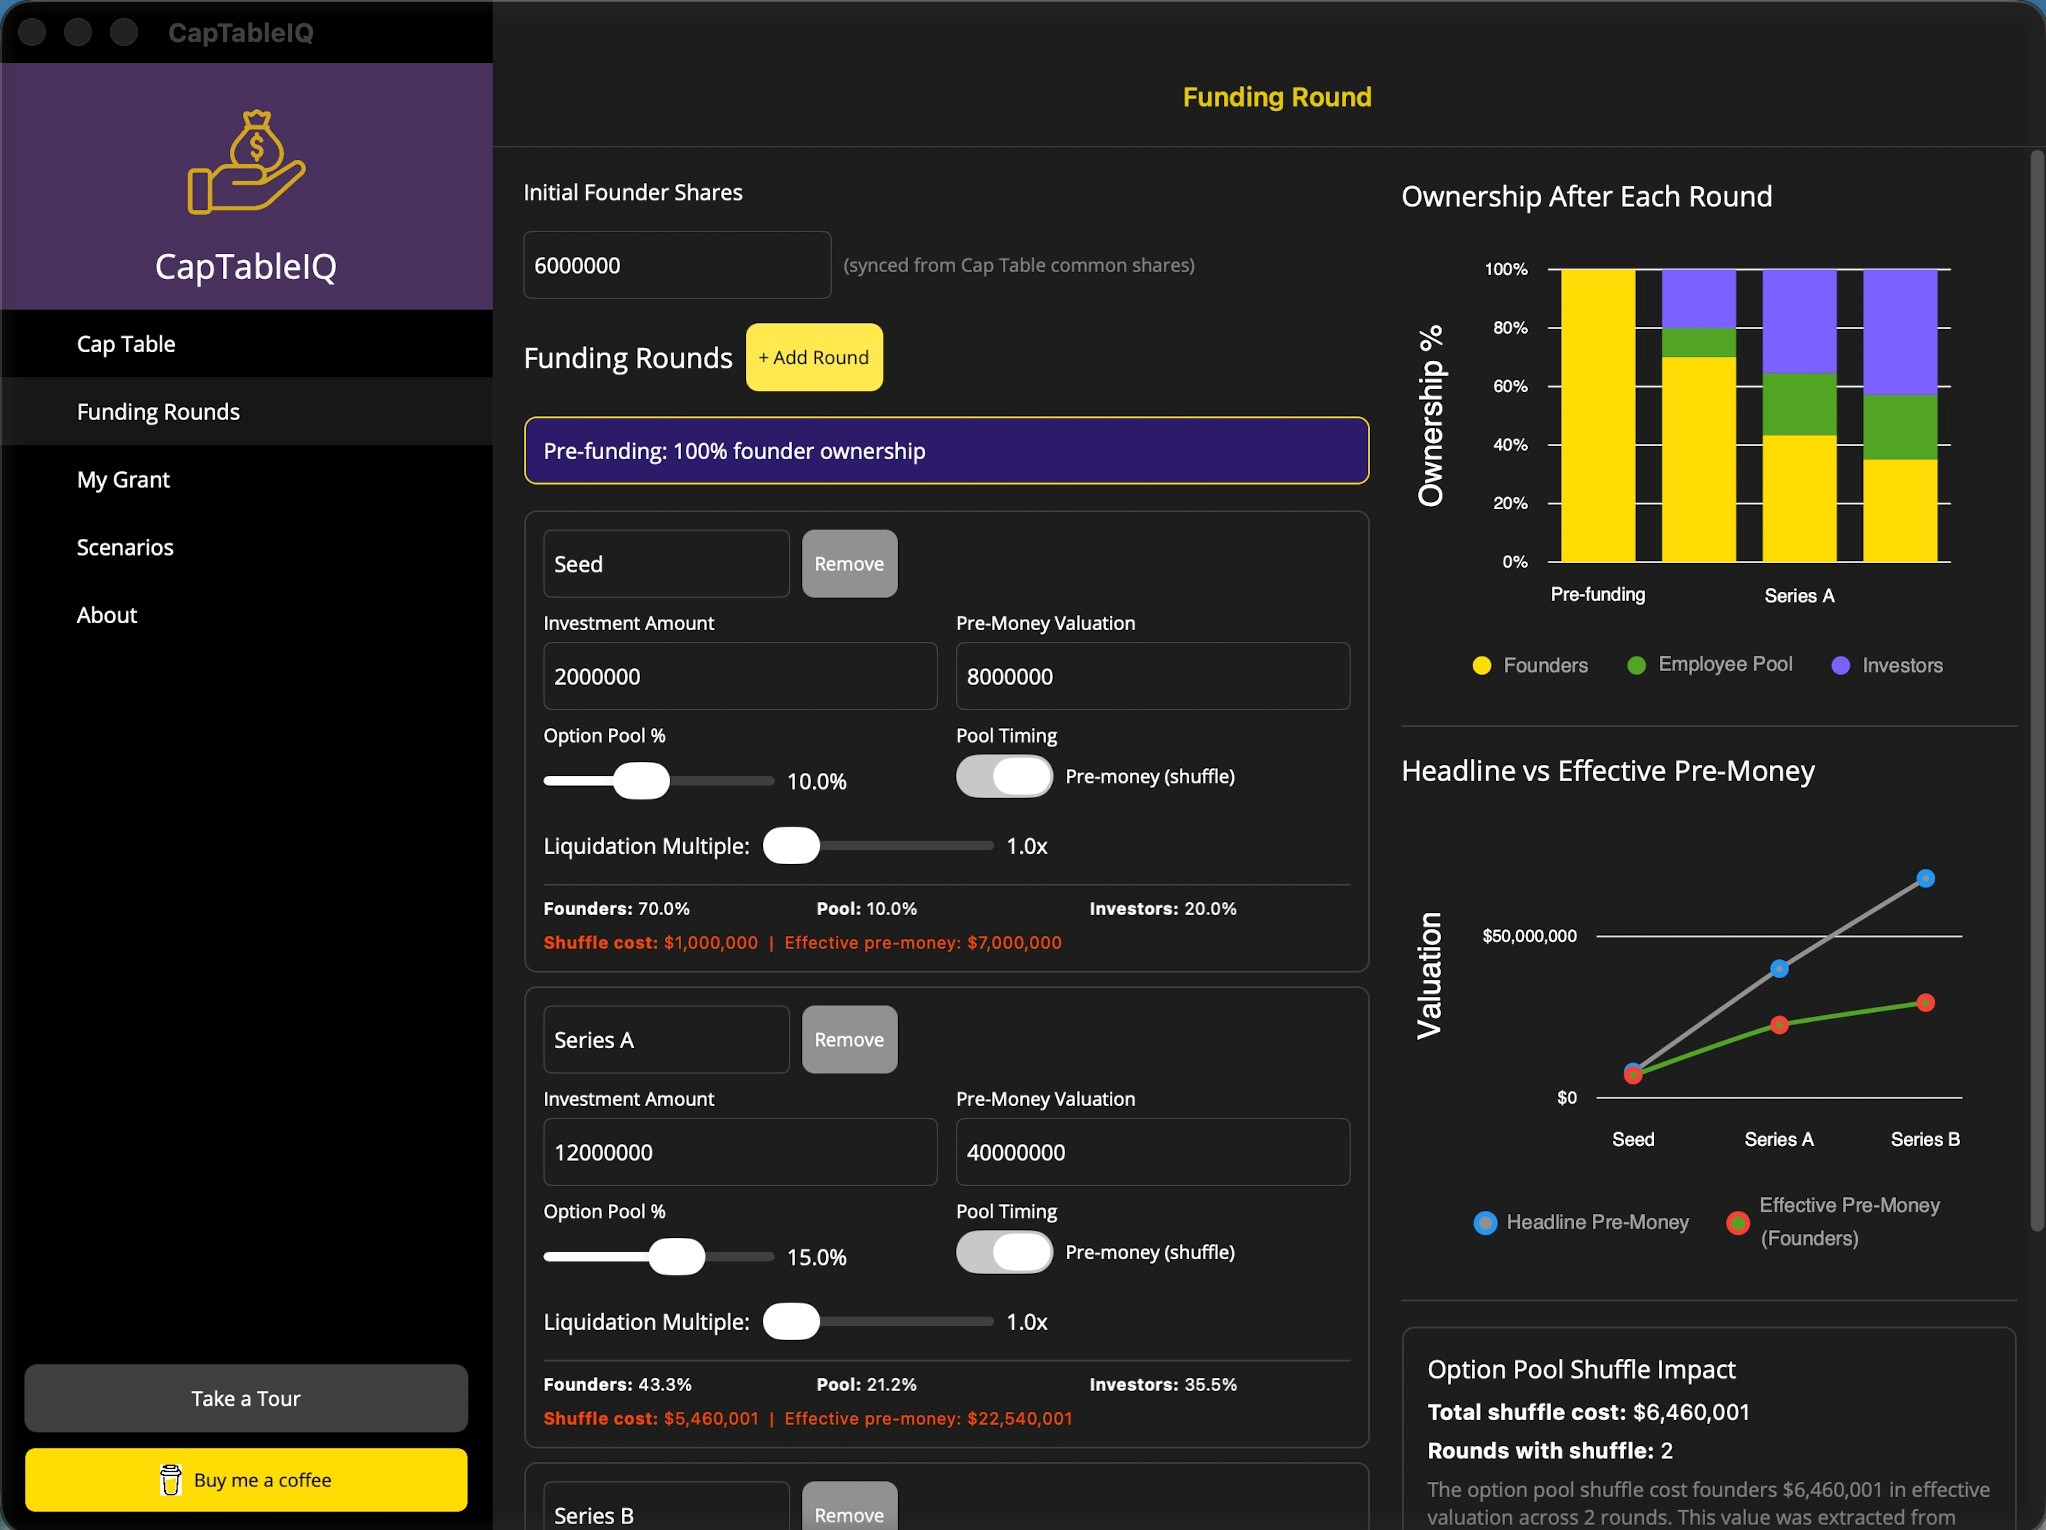This screenshot has width=2046, height=1530.
Task: Click the Effective Pre-Money red legend marker
Action: coord(1738,1223)
